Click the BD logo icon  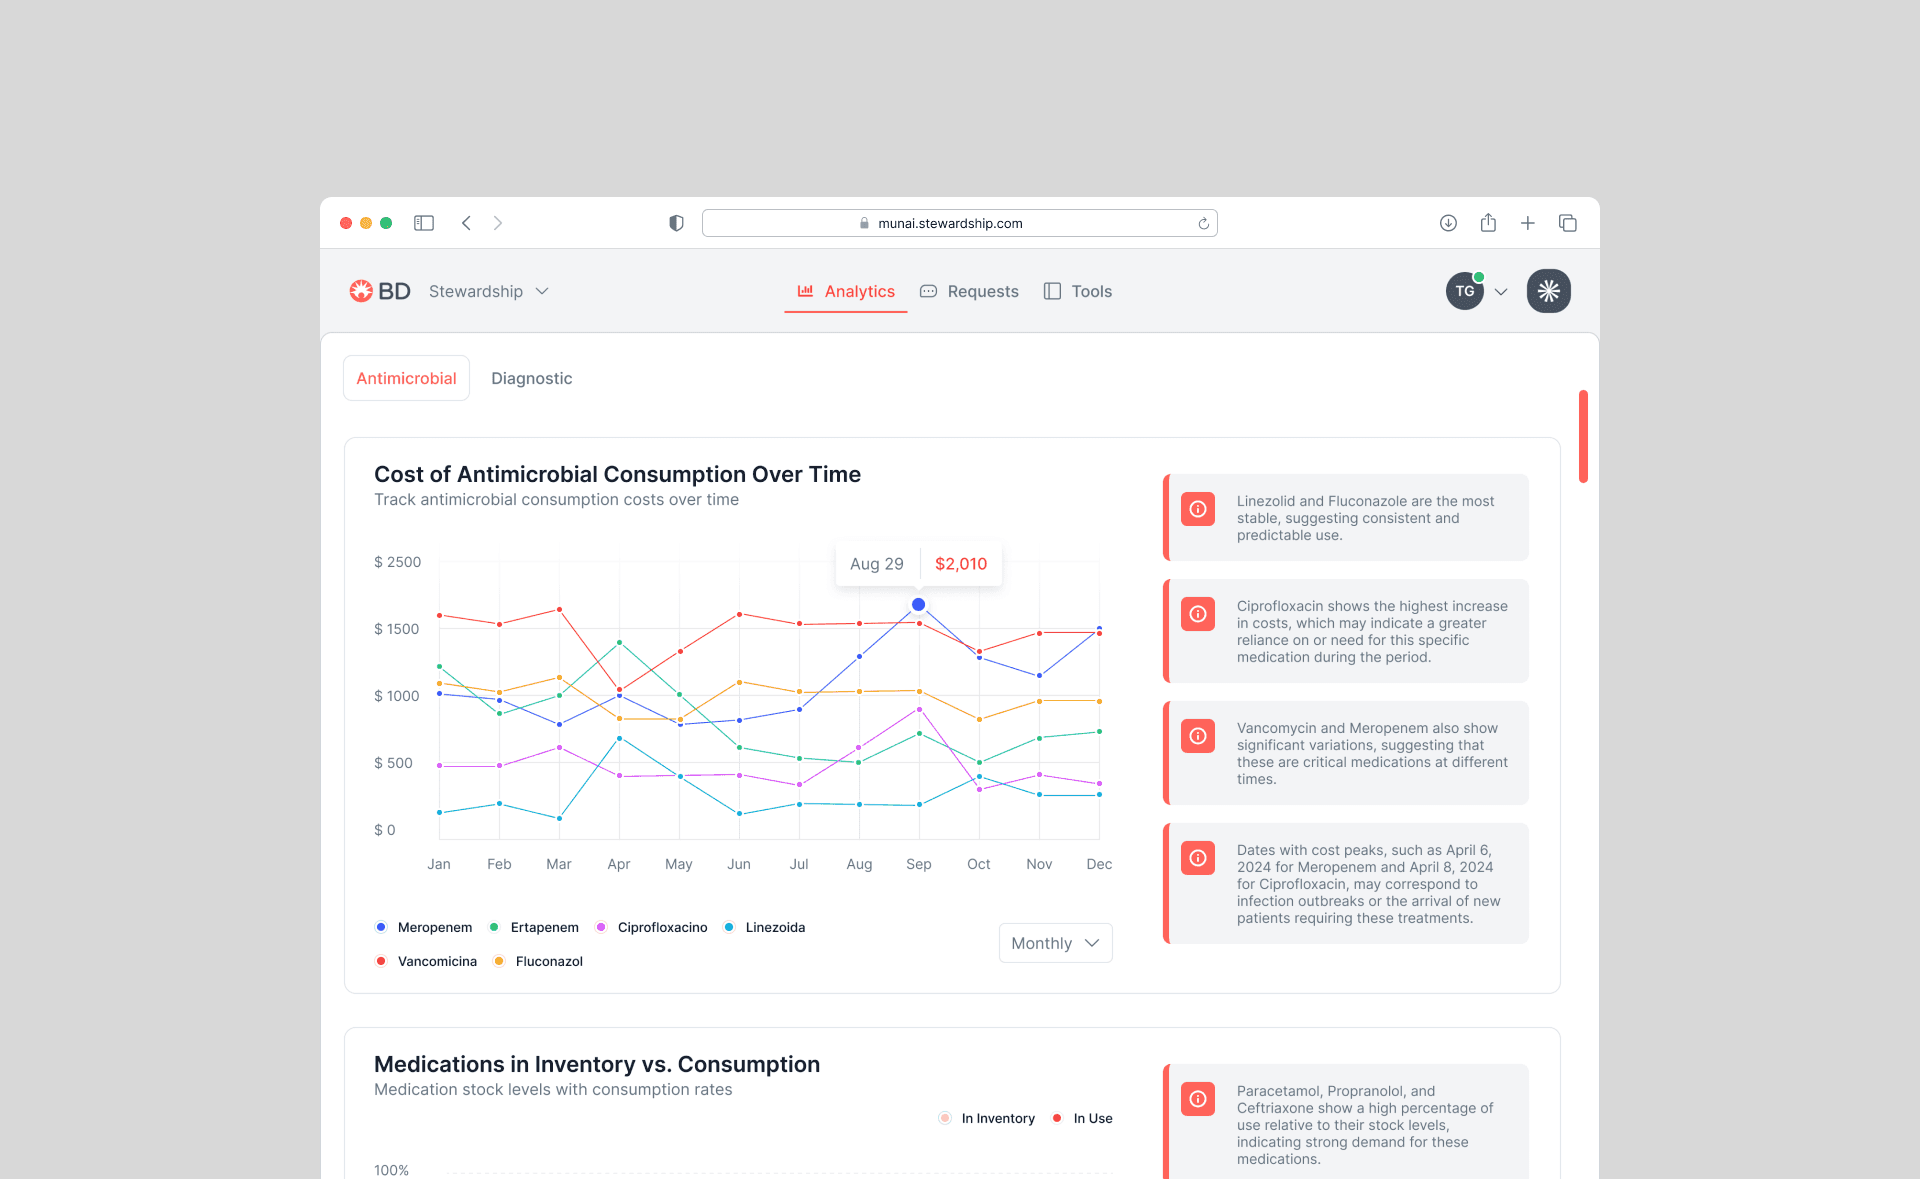[361, 291]
